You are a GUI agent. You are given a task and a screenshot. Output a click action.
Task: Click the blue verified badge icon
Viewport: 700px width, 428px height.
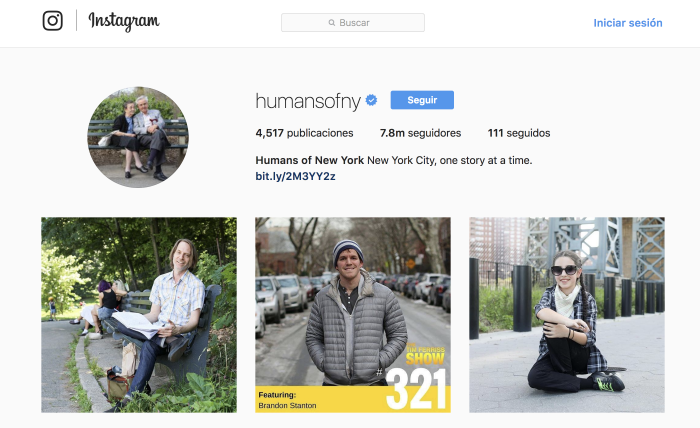coord(371,100)
